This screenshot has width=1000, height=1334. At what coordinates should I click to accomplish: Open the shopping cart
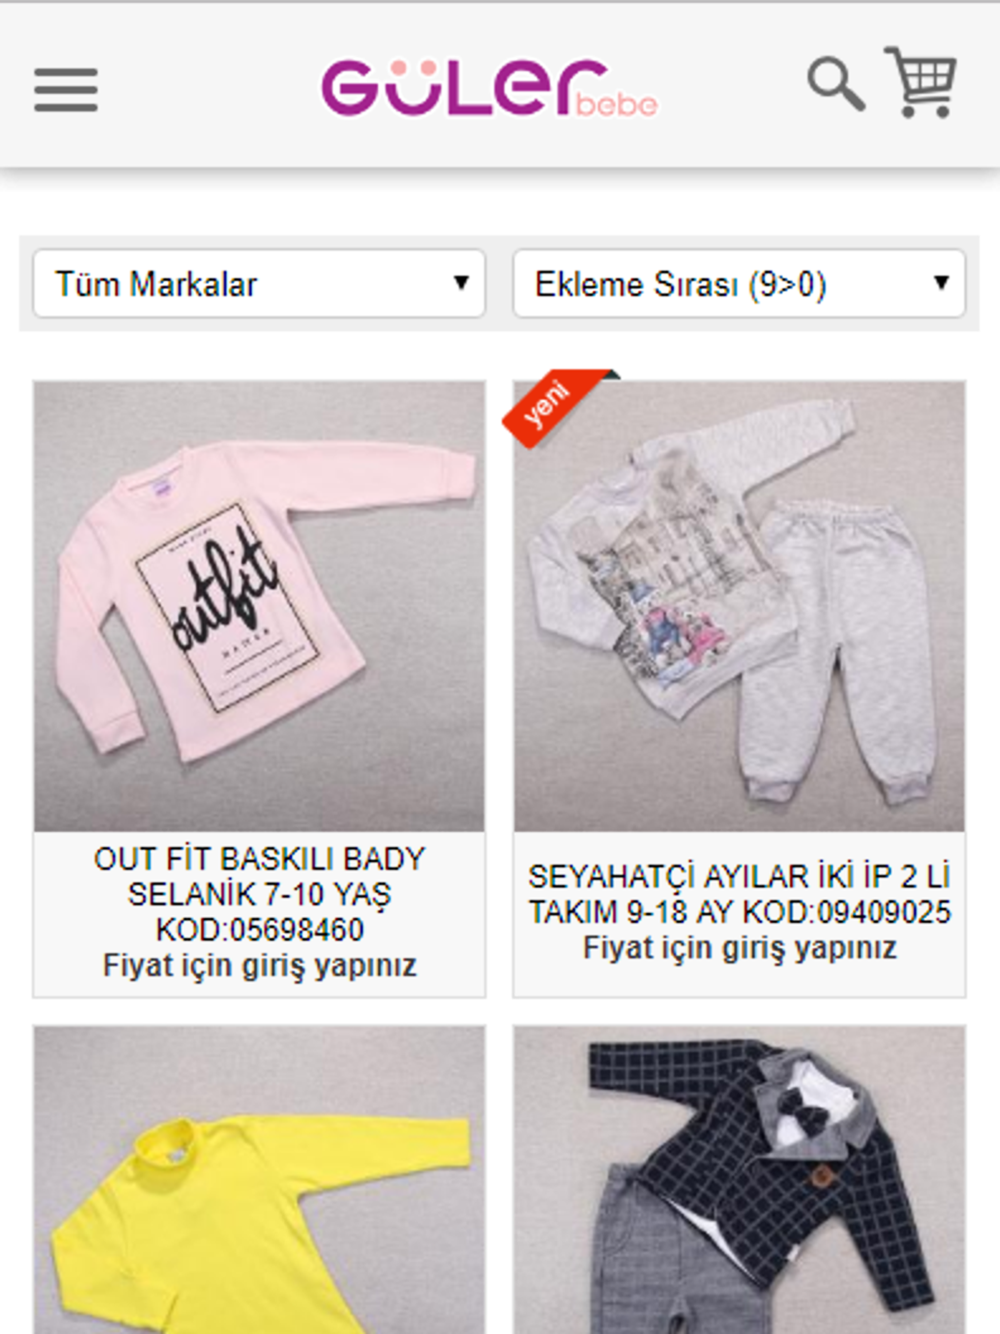(x=921, y=82)
